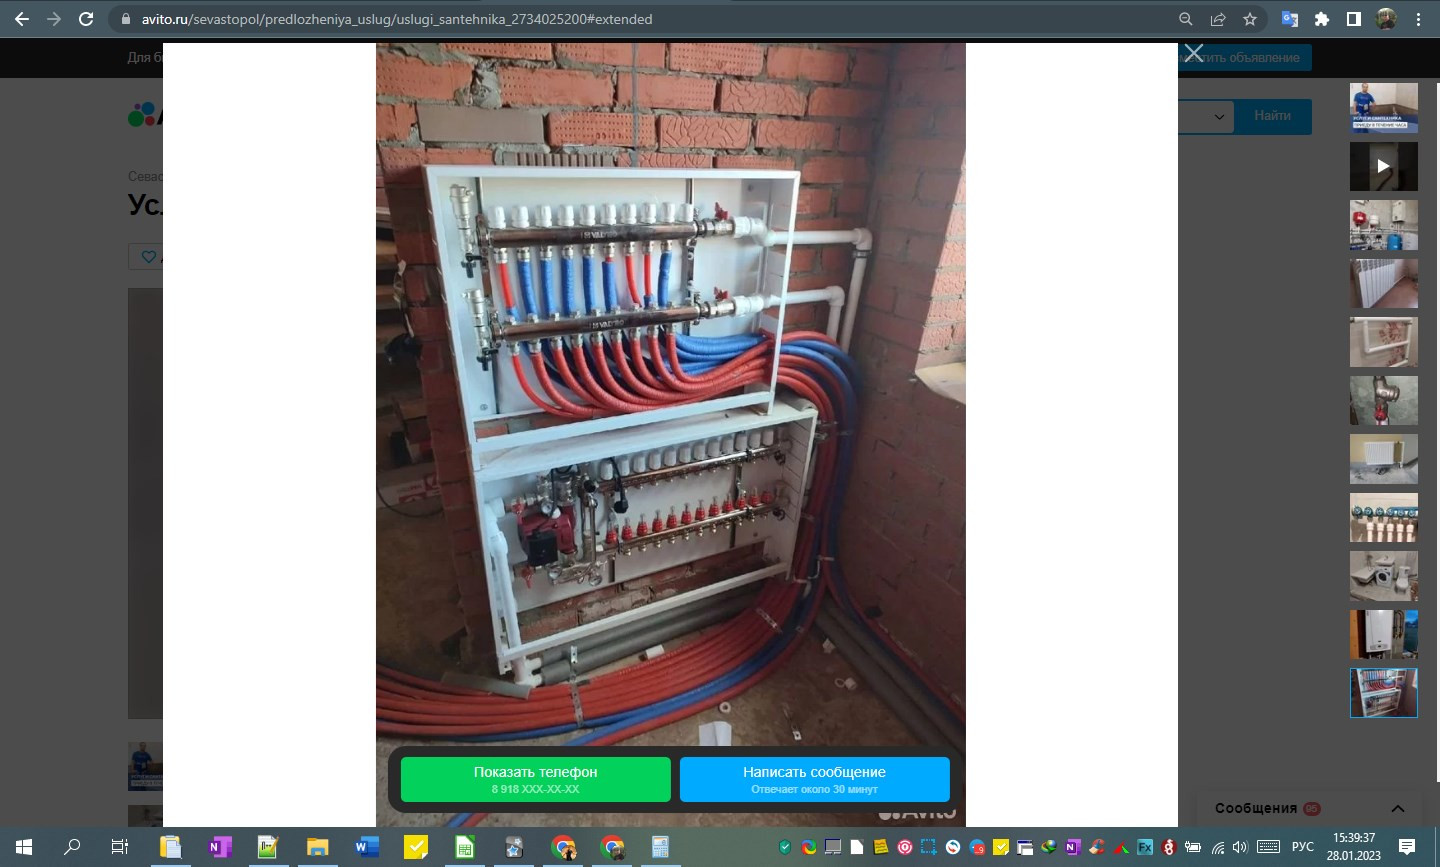Open the search category dropdown arrow

pyautogui.click(x=1219, y=116)
